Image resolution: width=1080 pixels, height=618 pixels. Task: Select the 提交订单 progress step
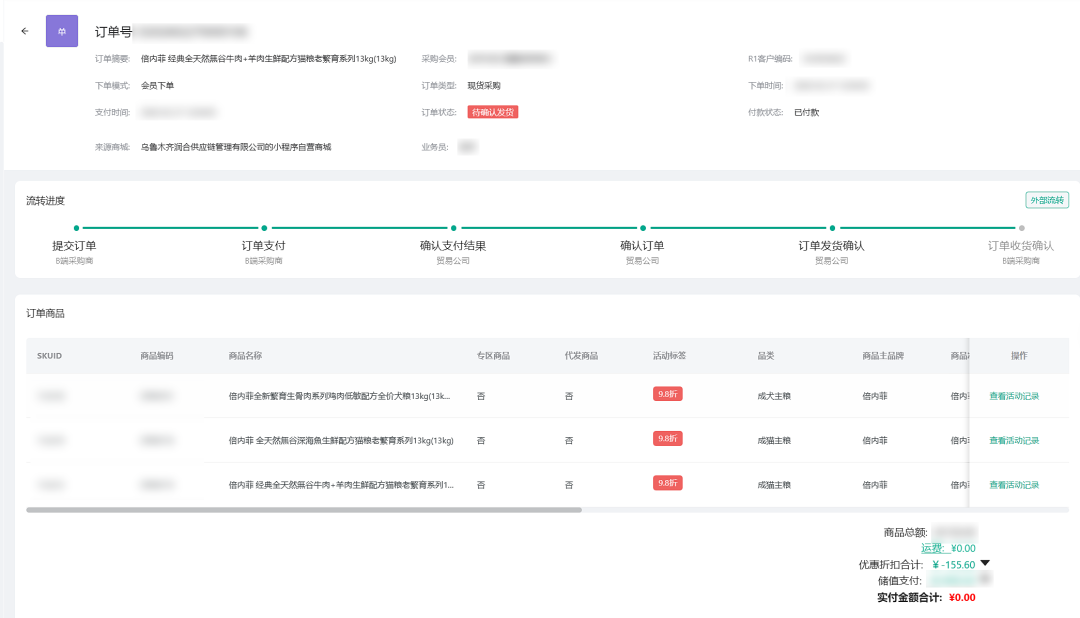[75, 245]
